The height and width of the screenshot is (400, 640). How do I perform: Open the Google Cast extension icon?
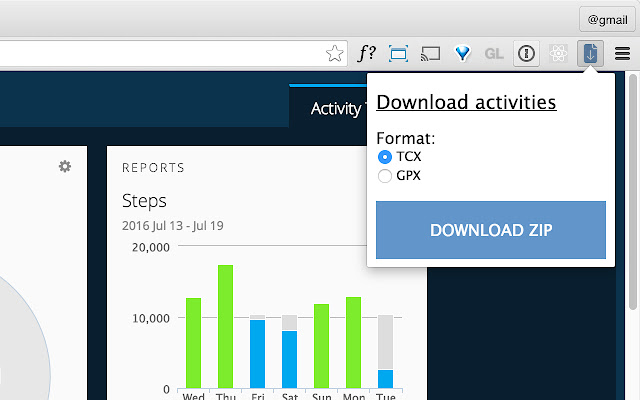click(x=430, y=54)
